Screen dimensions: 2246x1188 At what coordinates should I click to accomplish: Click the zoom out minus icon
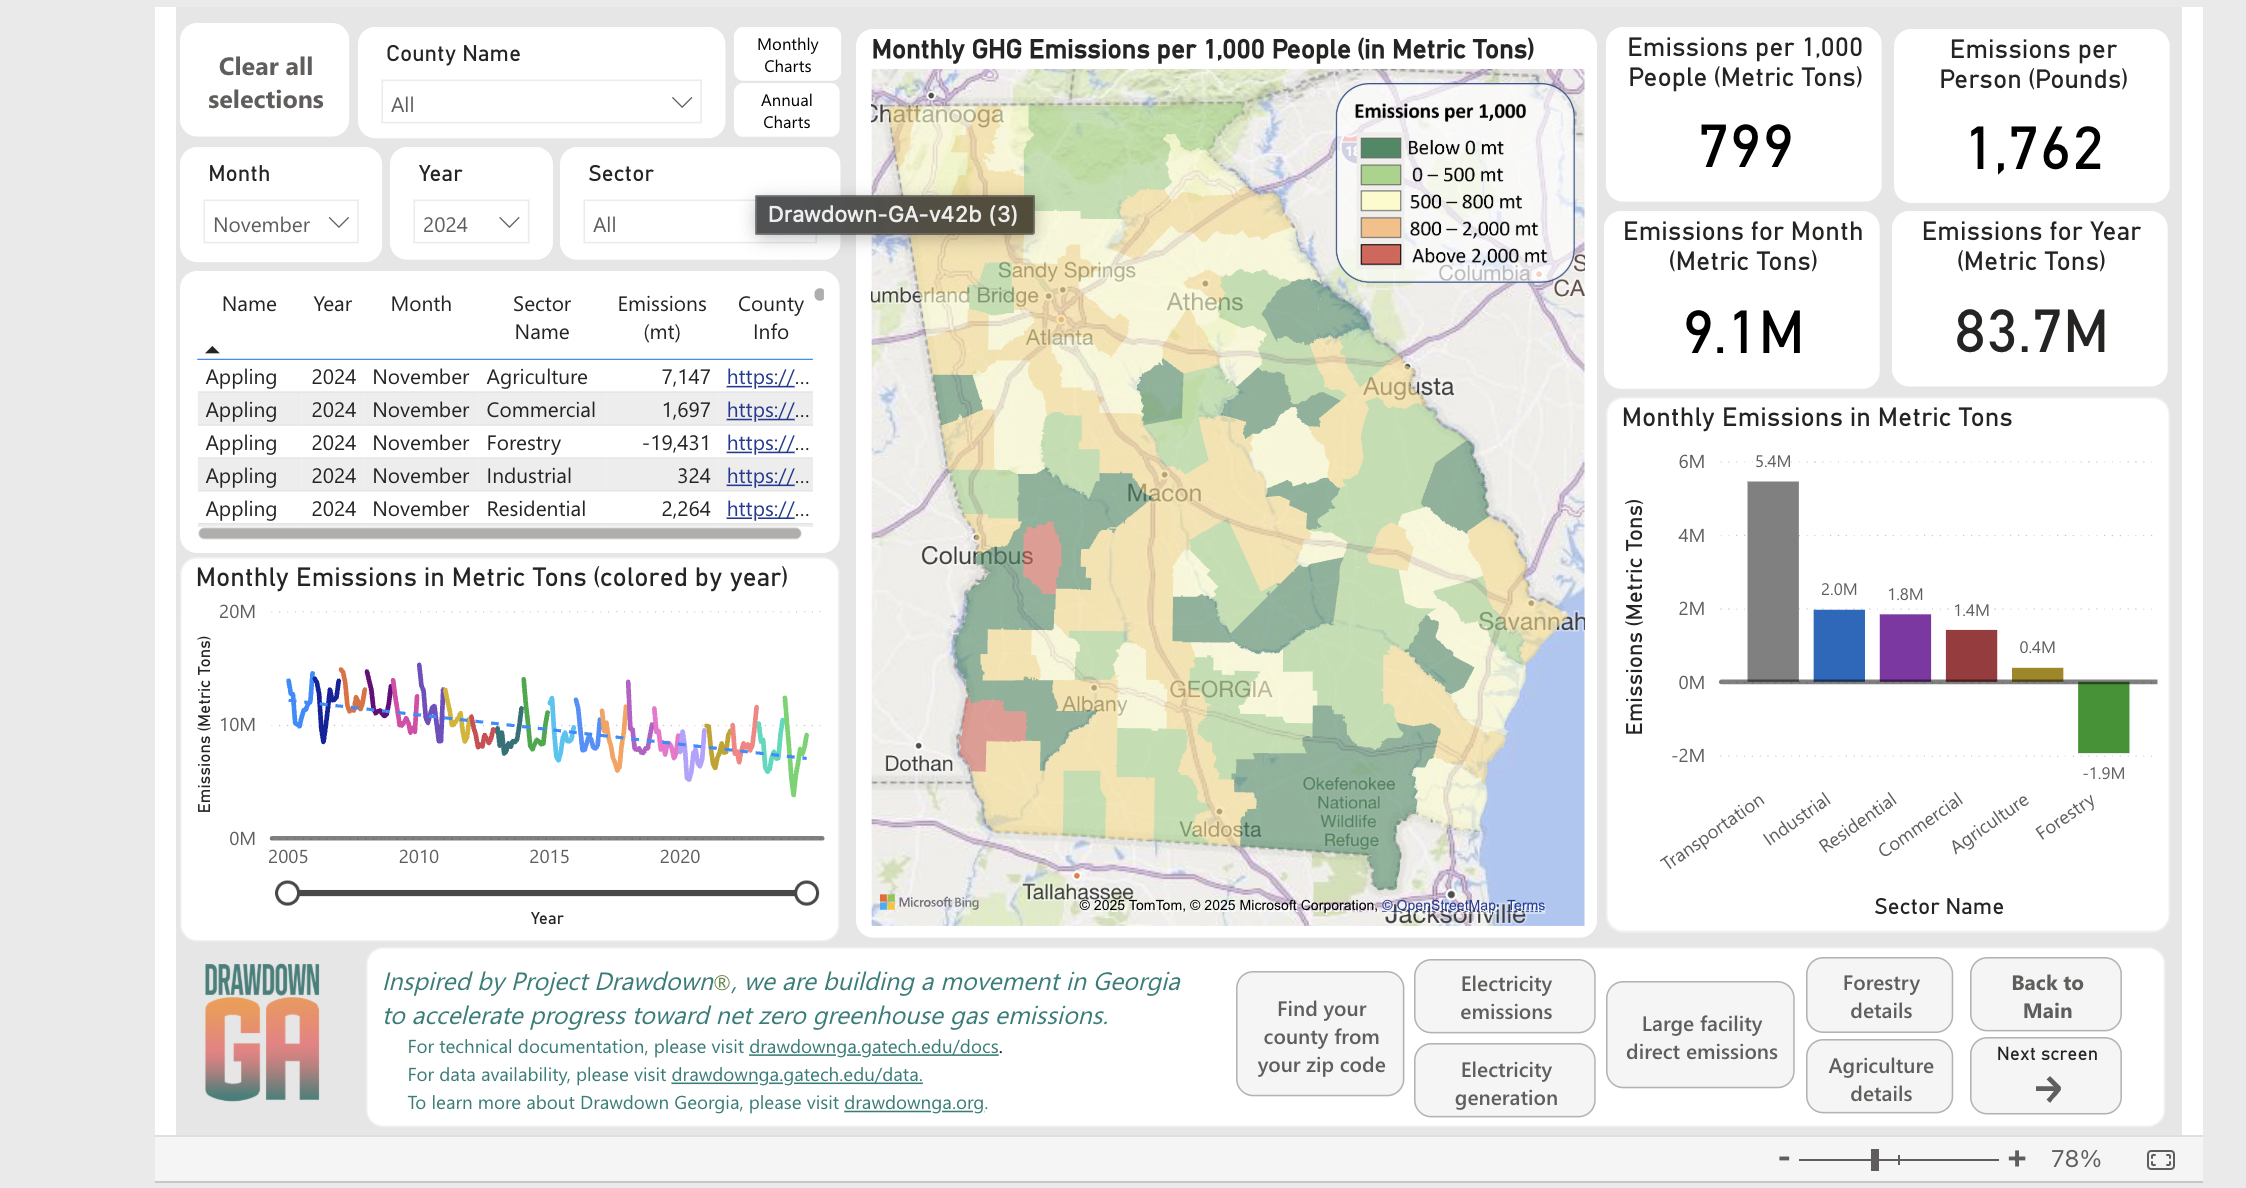tap(1784, 1158)
